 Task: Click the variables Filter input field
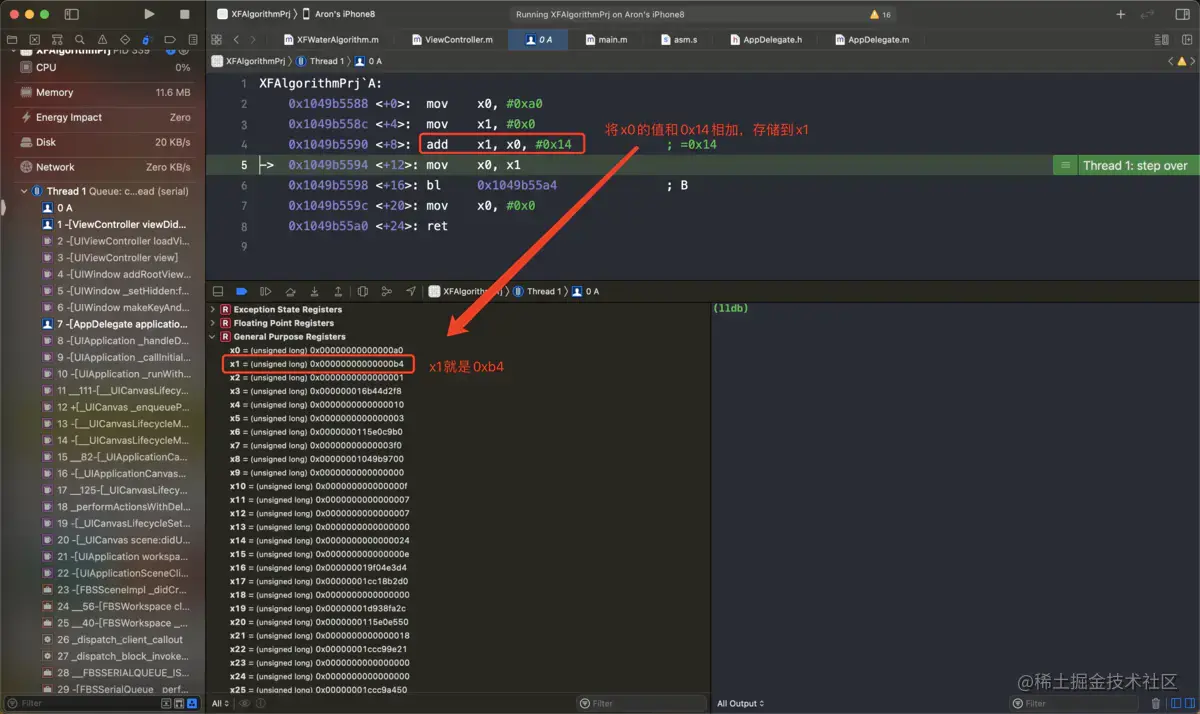640,703
